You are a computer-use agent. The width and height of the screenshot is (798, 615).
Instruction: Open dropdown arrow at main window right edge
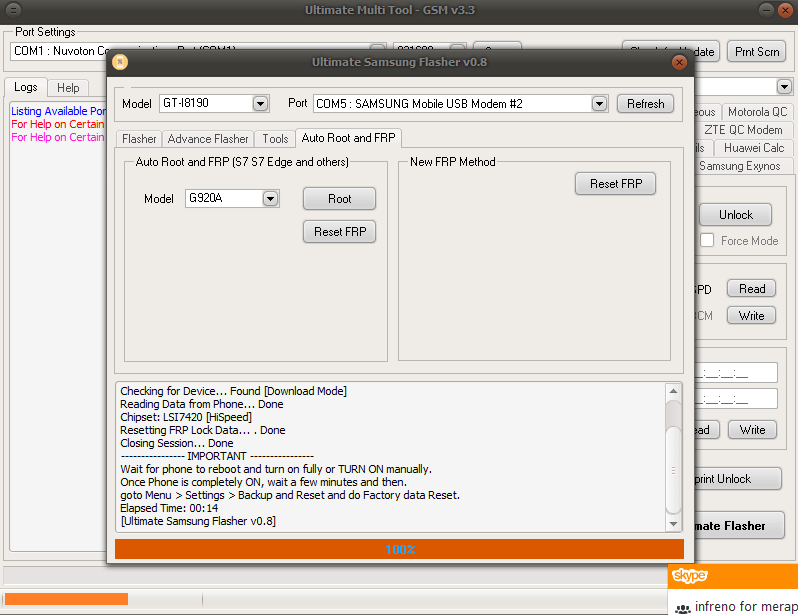(x=784, y=87)
